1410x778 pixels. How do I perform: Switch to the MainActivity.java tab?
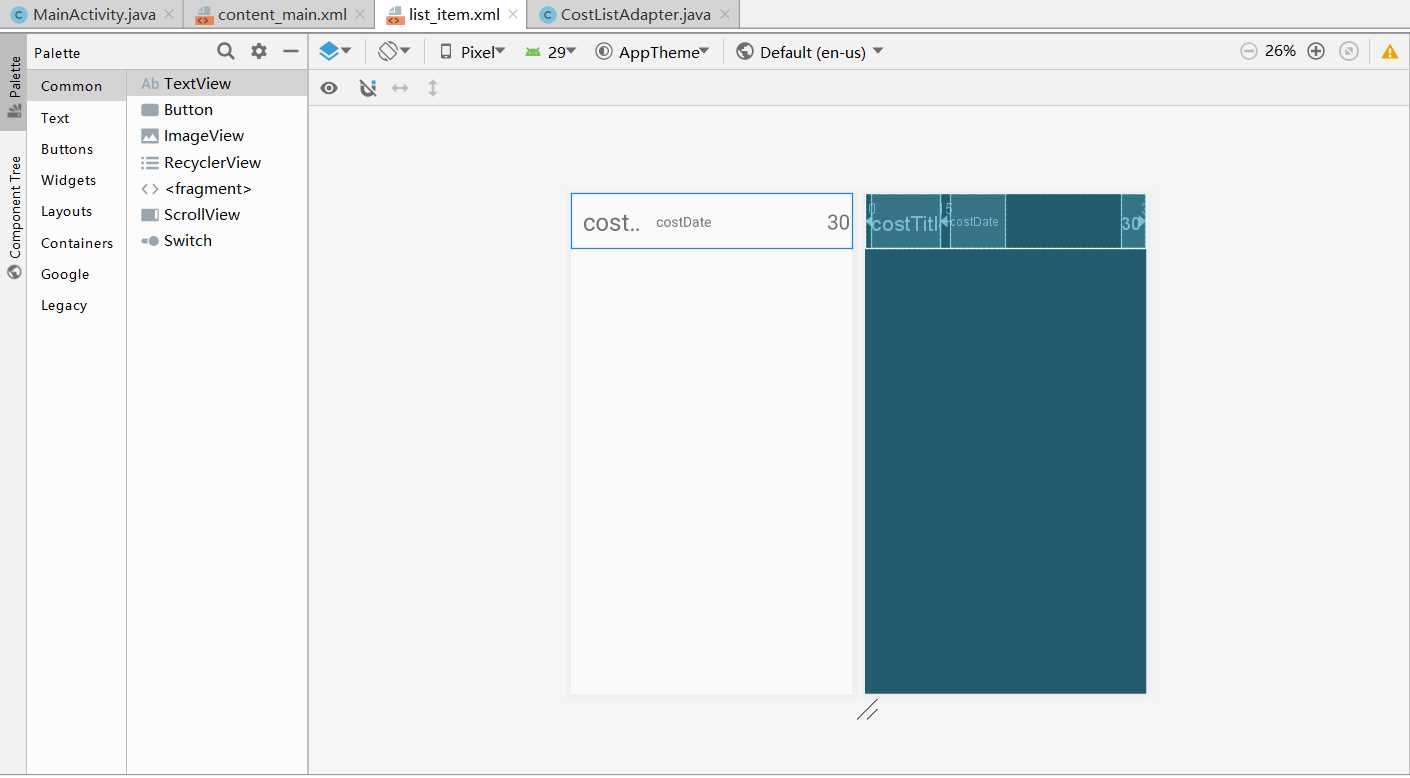pyautogui.click(x=93, y=14)
